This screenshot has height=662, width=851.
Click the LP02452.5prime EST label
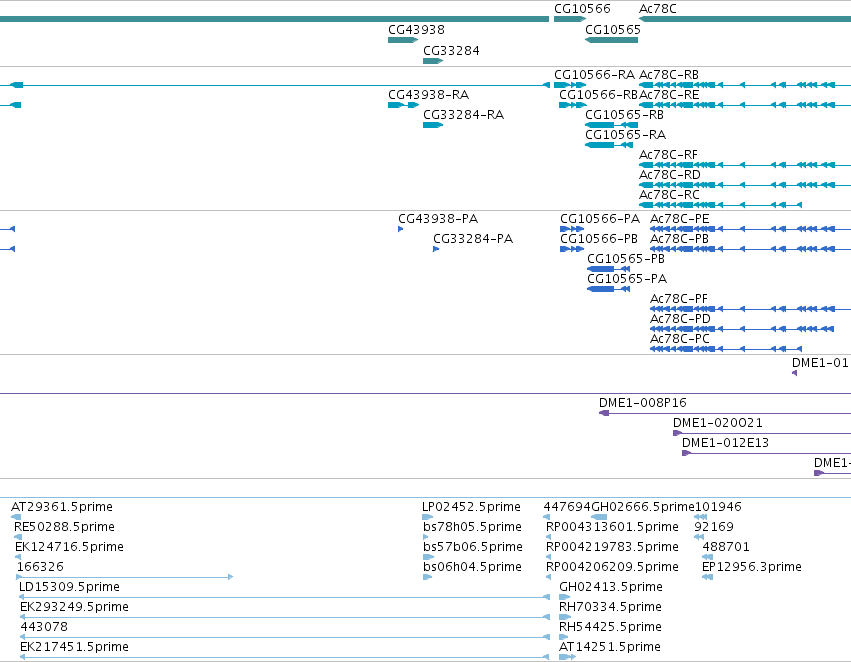471,507
